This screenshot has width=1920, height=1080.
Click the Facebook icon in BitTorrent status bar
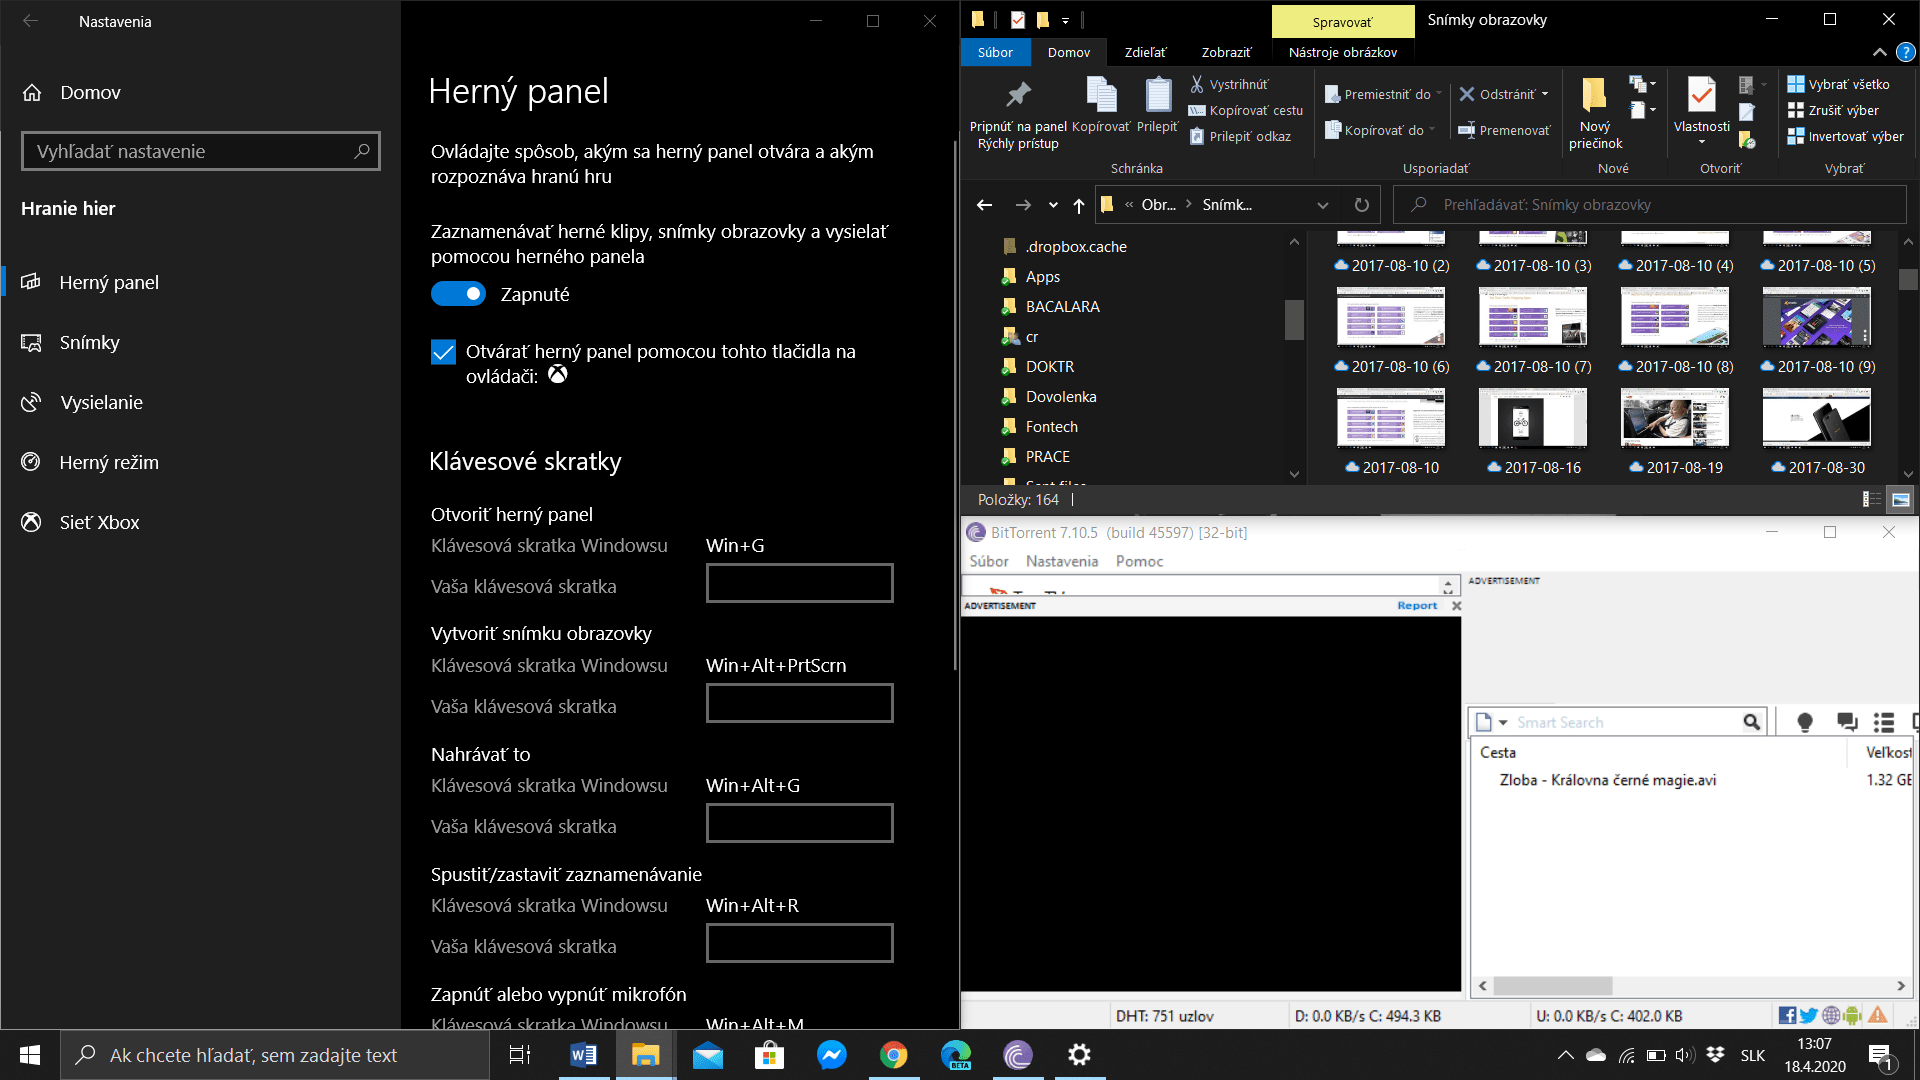(x=1787, y=1016)
